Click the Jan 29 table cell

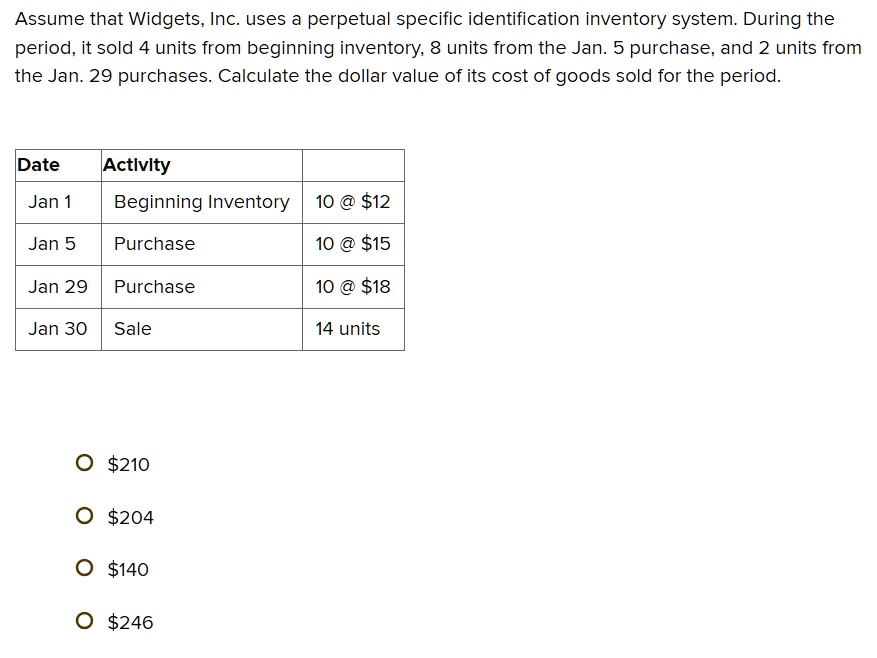click(57, 287)
